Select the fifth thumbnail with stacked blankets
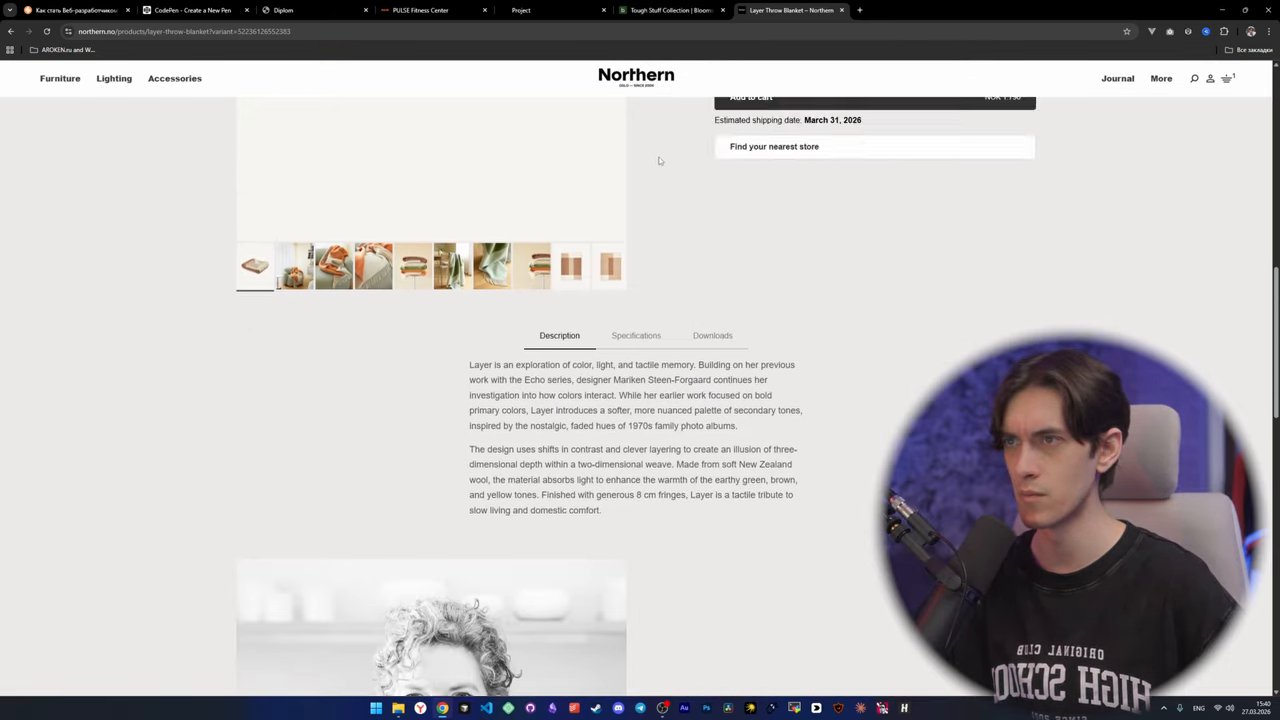 [413, 266]
